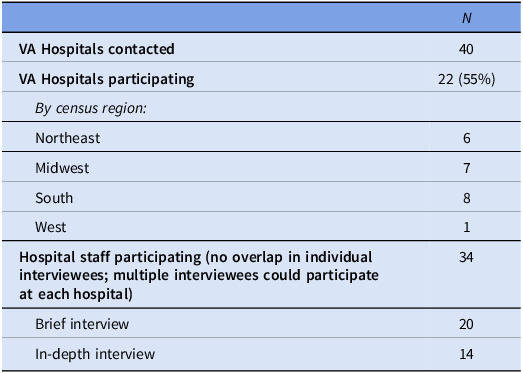Select the Midwest row label
Viewport: 523px width, 373px height.
click(x=62, y=168)
